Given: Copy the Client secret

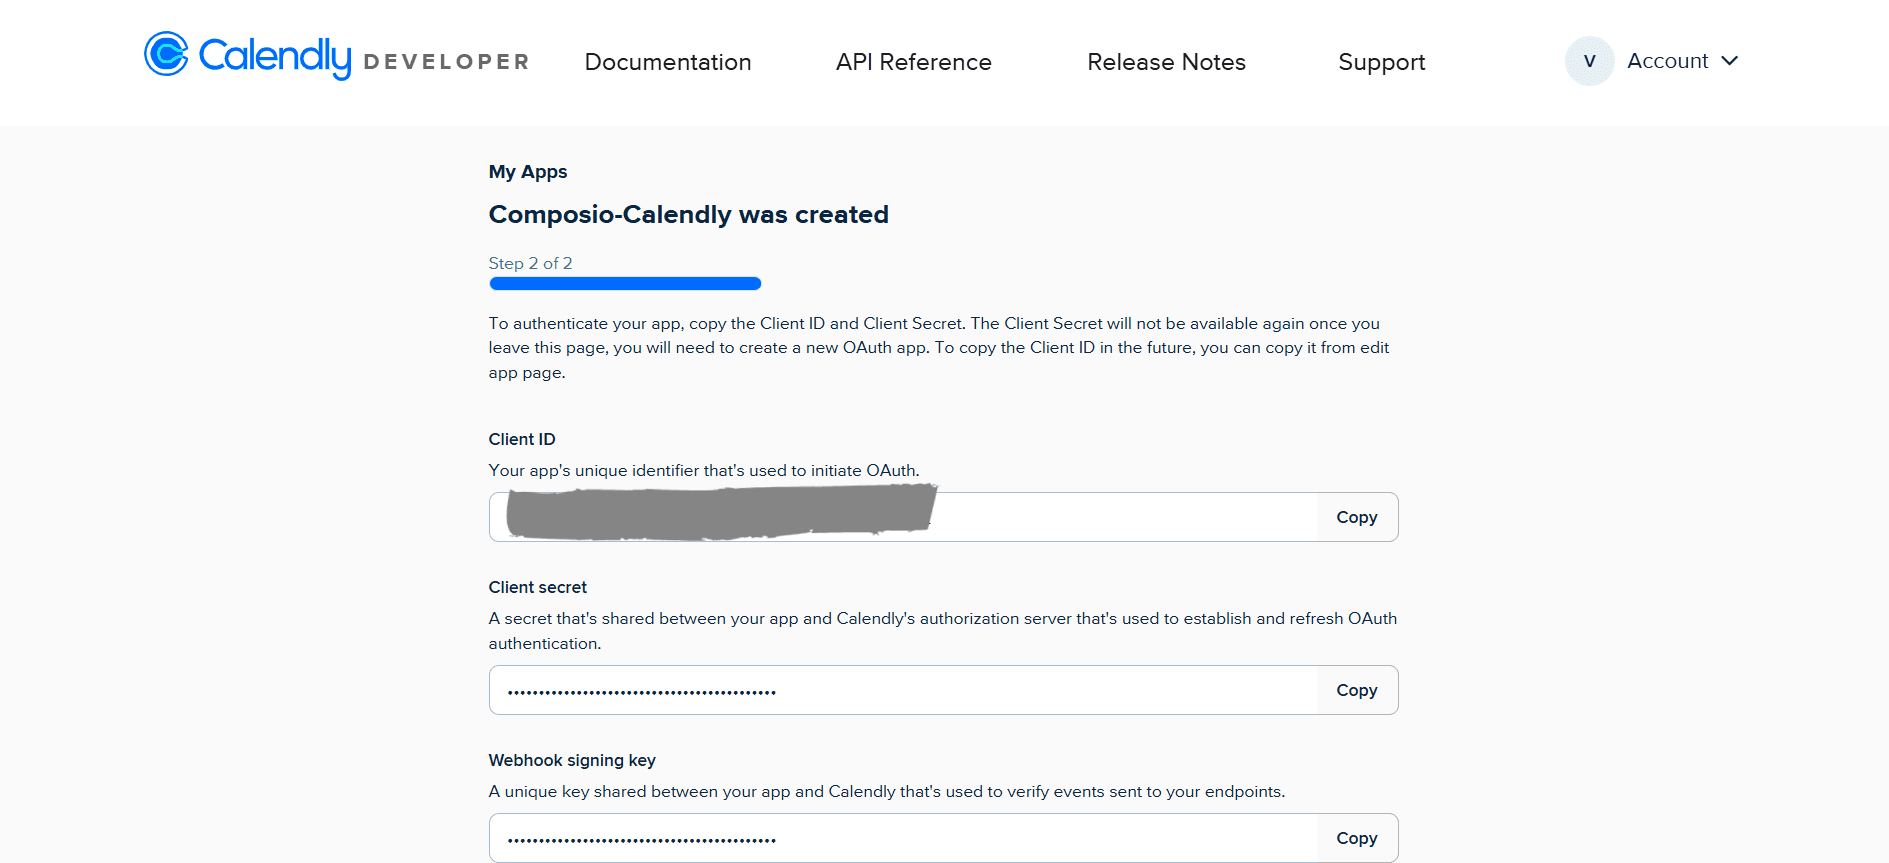Looking at the screenshot, I should [1357, 690].
